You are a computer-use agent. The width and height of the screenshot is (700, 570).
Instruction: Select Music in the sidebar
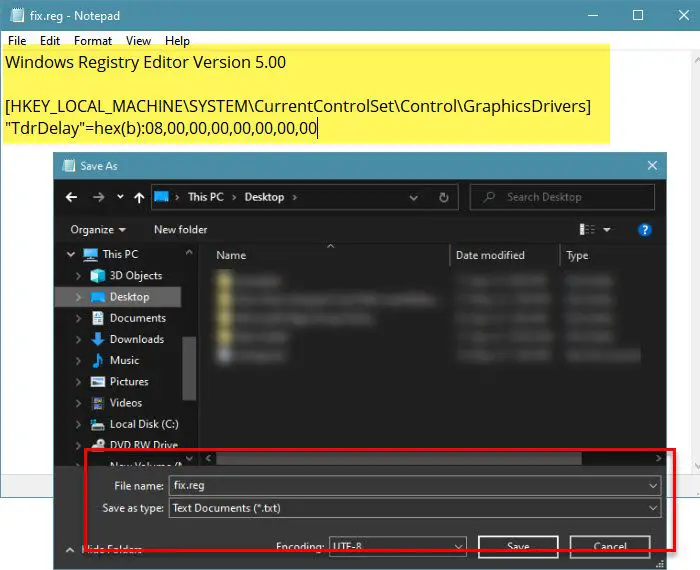point(124,361)
